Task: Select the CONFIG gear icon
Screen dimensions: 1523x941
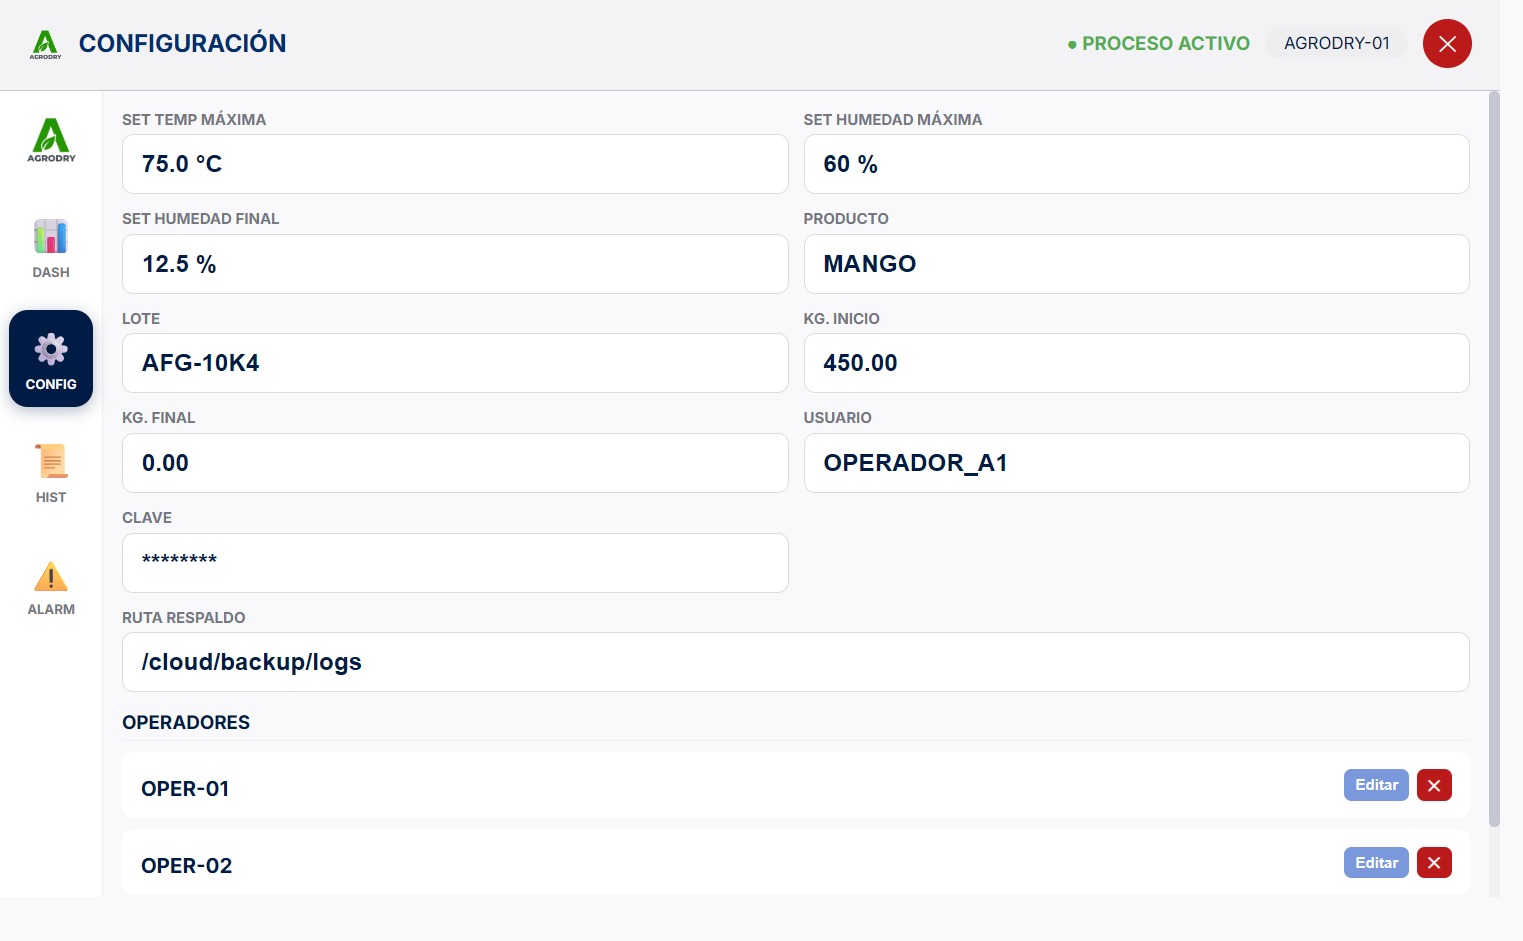Action: point(51,349)
